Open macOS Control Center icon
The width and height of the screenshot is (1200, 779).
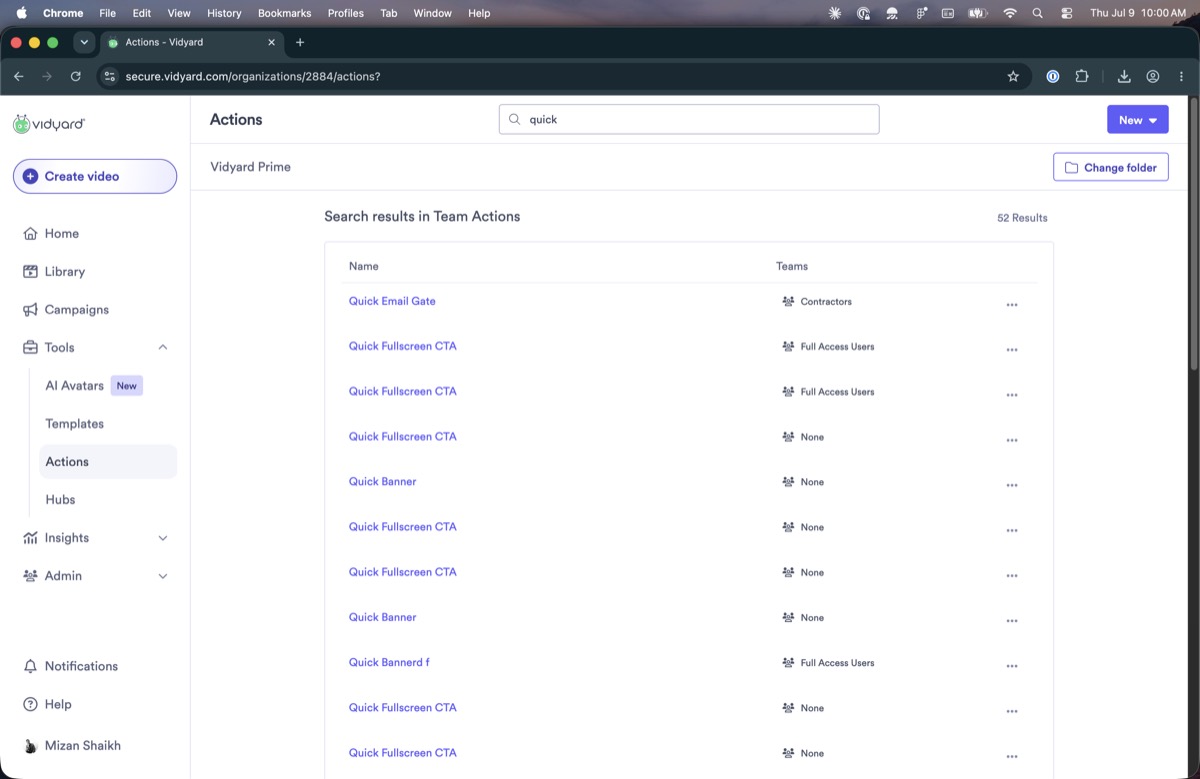pos(1066,13)
